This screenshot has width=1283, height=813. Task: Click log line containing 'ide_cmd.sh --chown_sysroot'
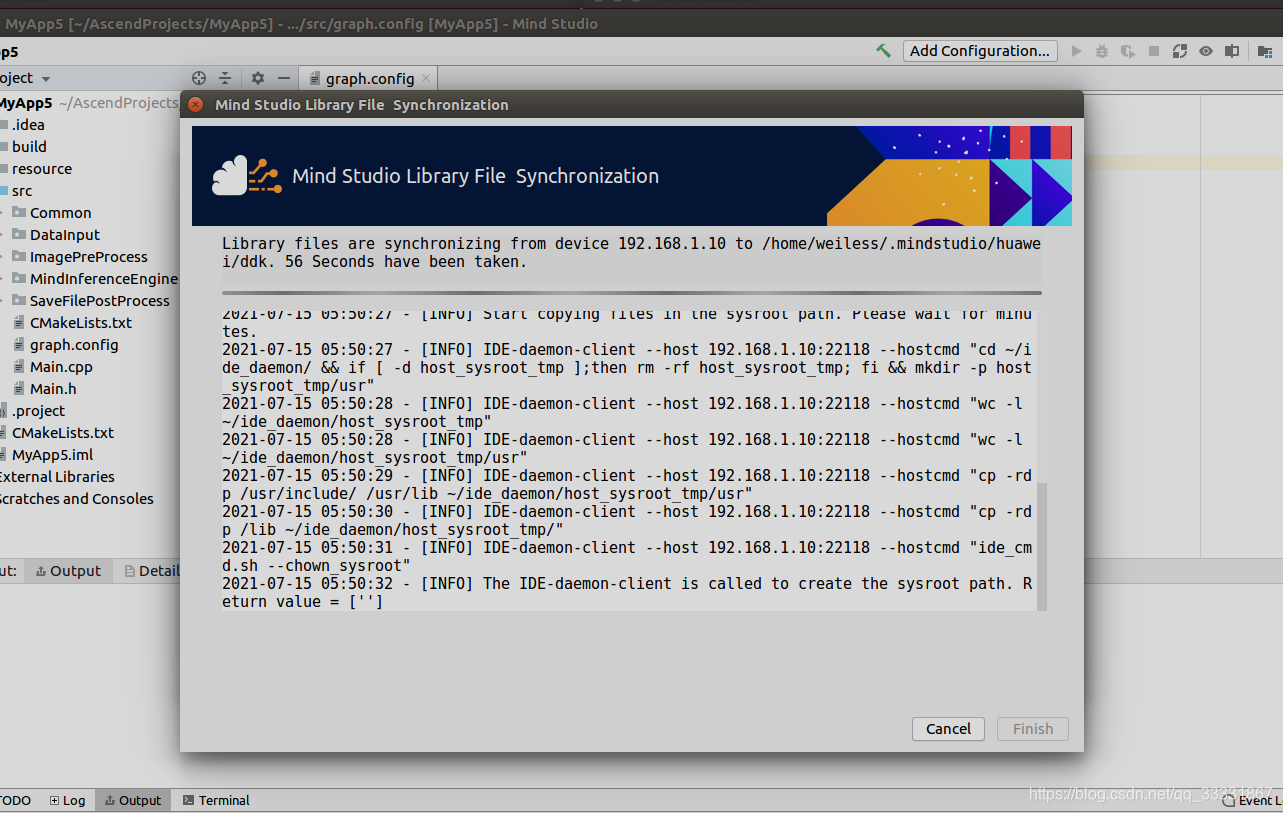[627, 557]
